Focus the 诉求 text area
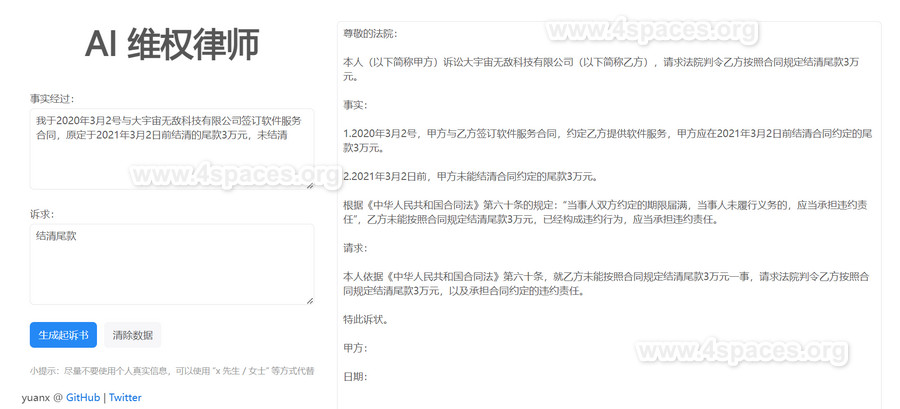 (x=171, y=264)
